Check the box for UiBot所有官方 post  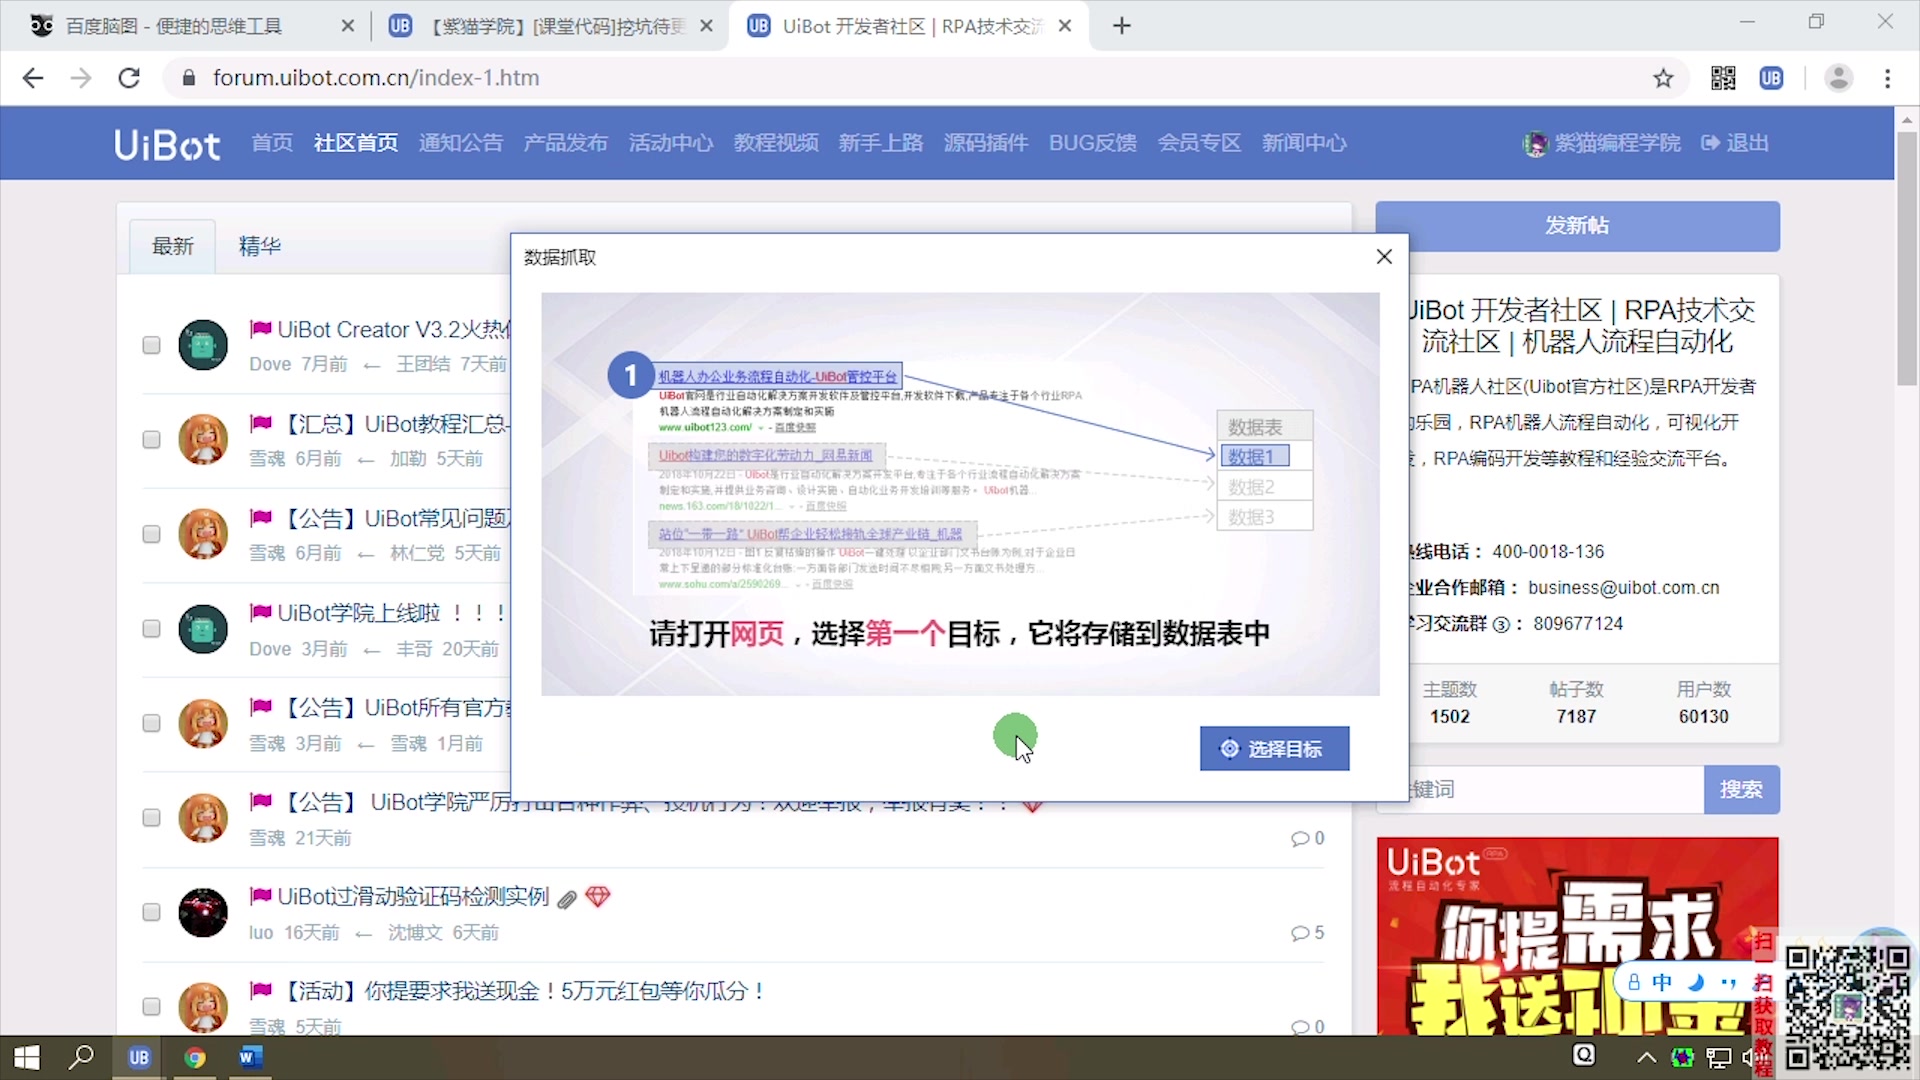pos(151,723)
